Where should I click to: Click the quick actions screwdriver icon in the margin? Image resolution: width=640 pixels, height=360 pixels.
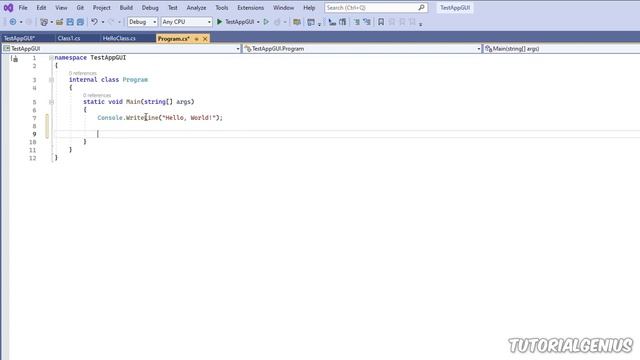point(15,59)
